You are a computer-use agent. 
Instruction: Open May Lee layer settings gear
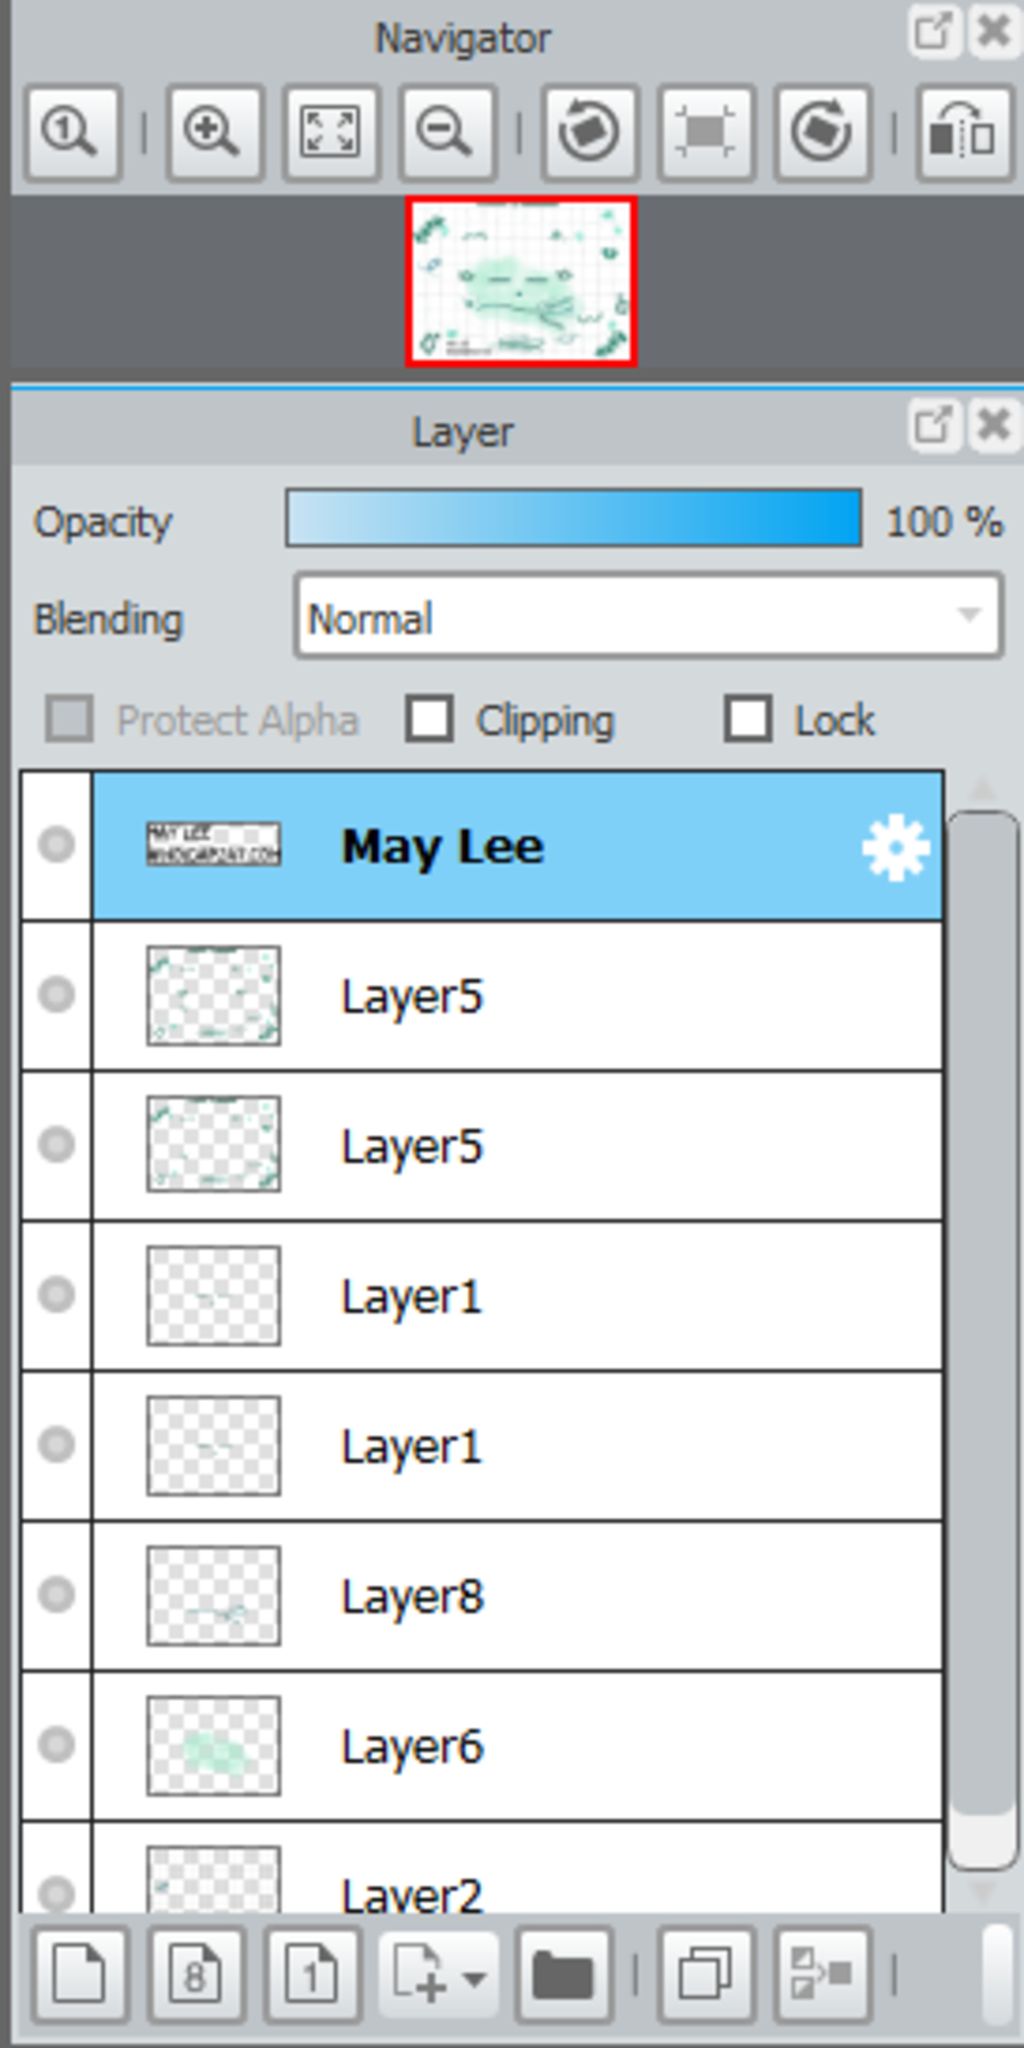click(894, 847)
